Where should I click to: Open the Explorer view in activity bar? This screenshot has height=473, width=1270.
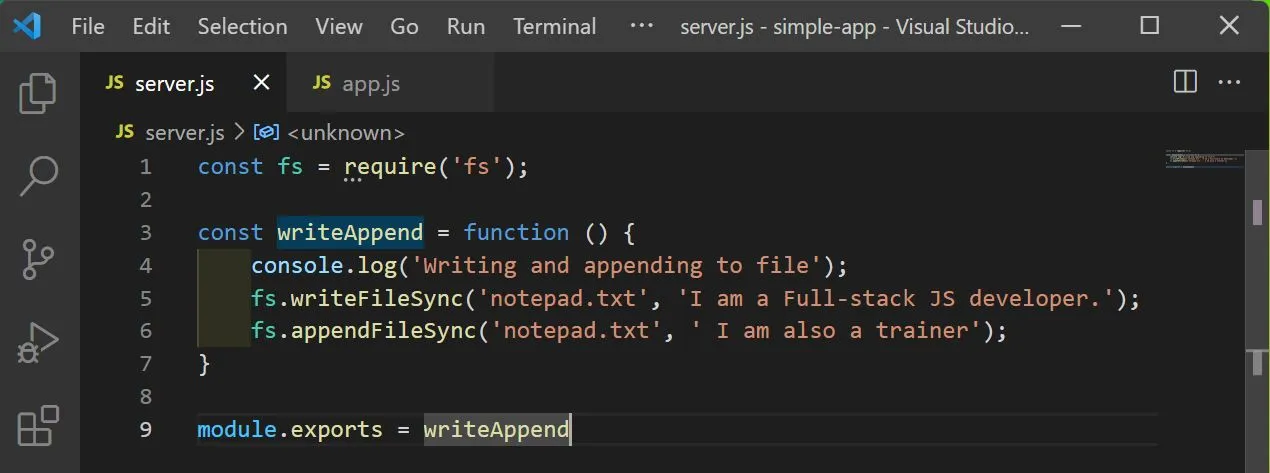click(39, 93)
